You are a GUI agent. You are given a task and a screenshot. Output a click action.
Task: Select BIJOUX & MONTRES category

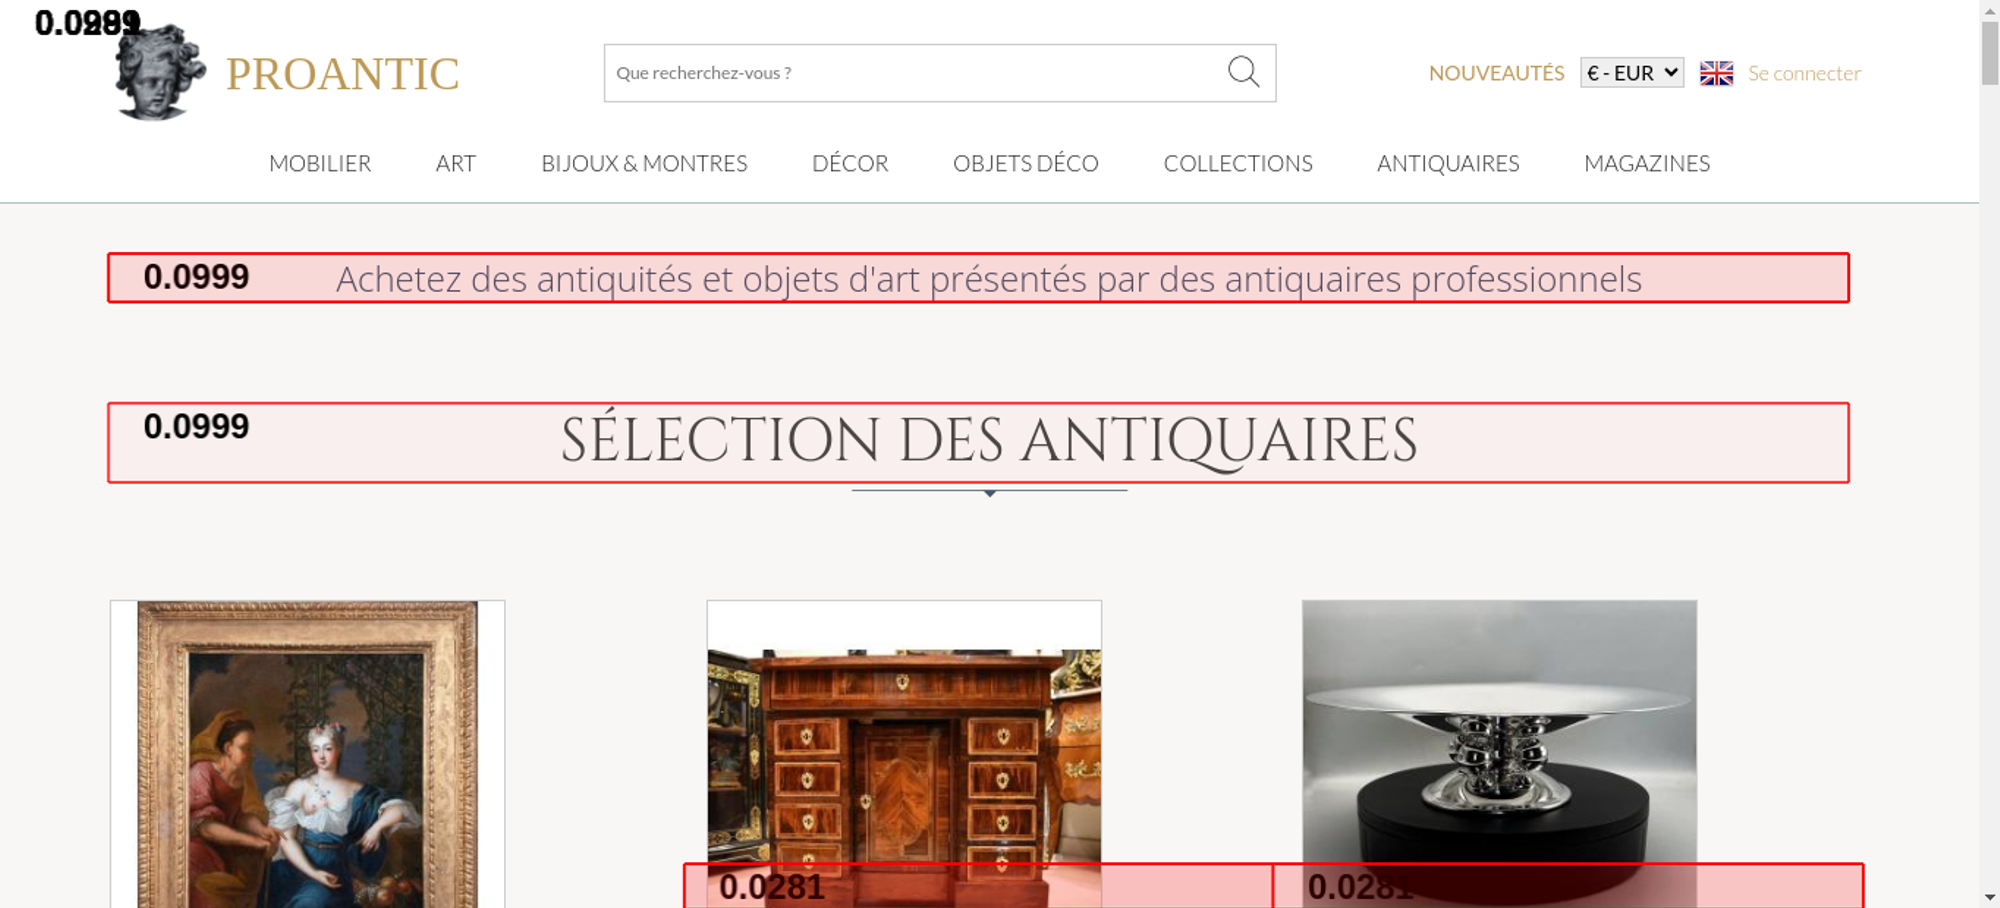[x=644, y=163]
